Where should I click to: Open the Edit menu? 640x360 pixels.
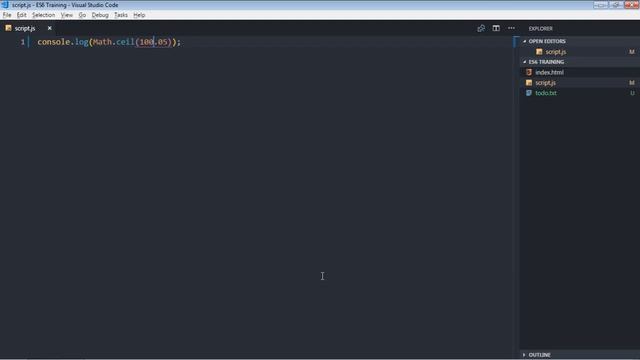[x=21, y=15]
